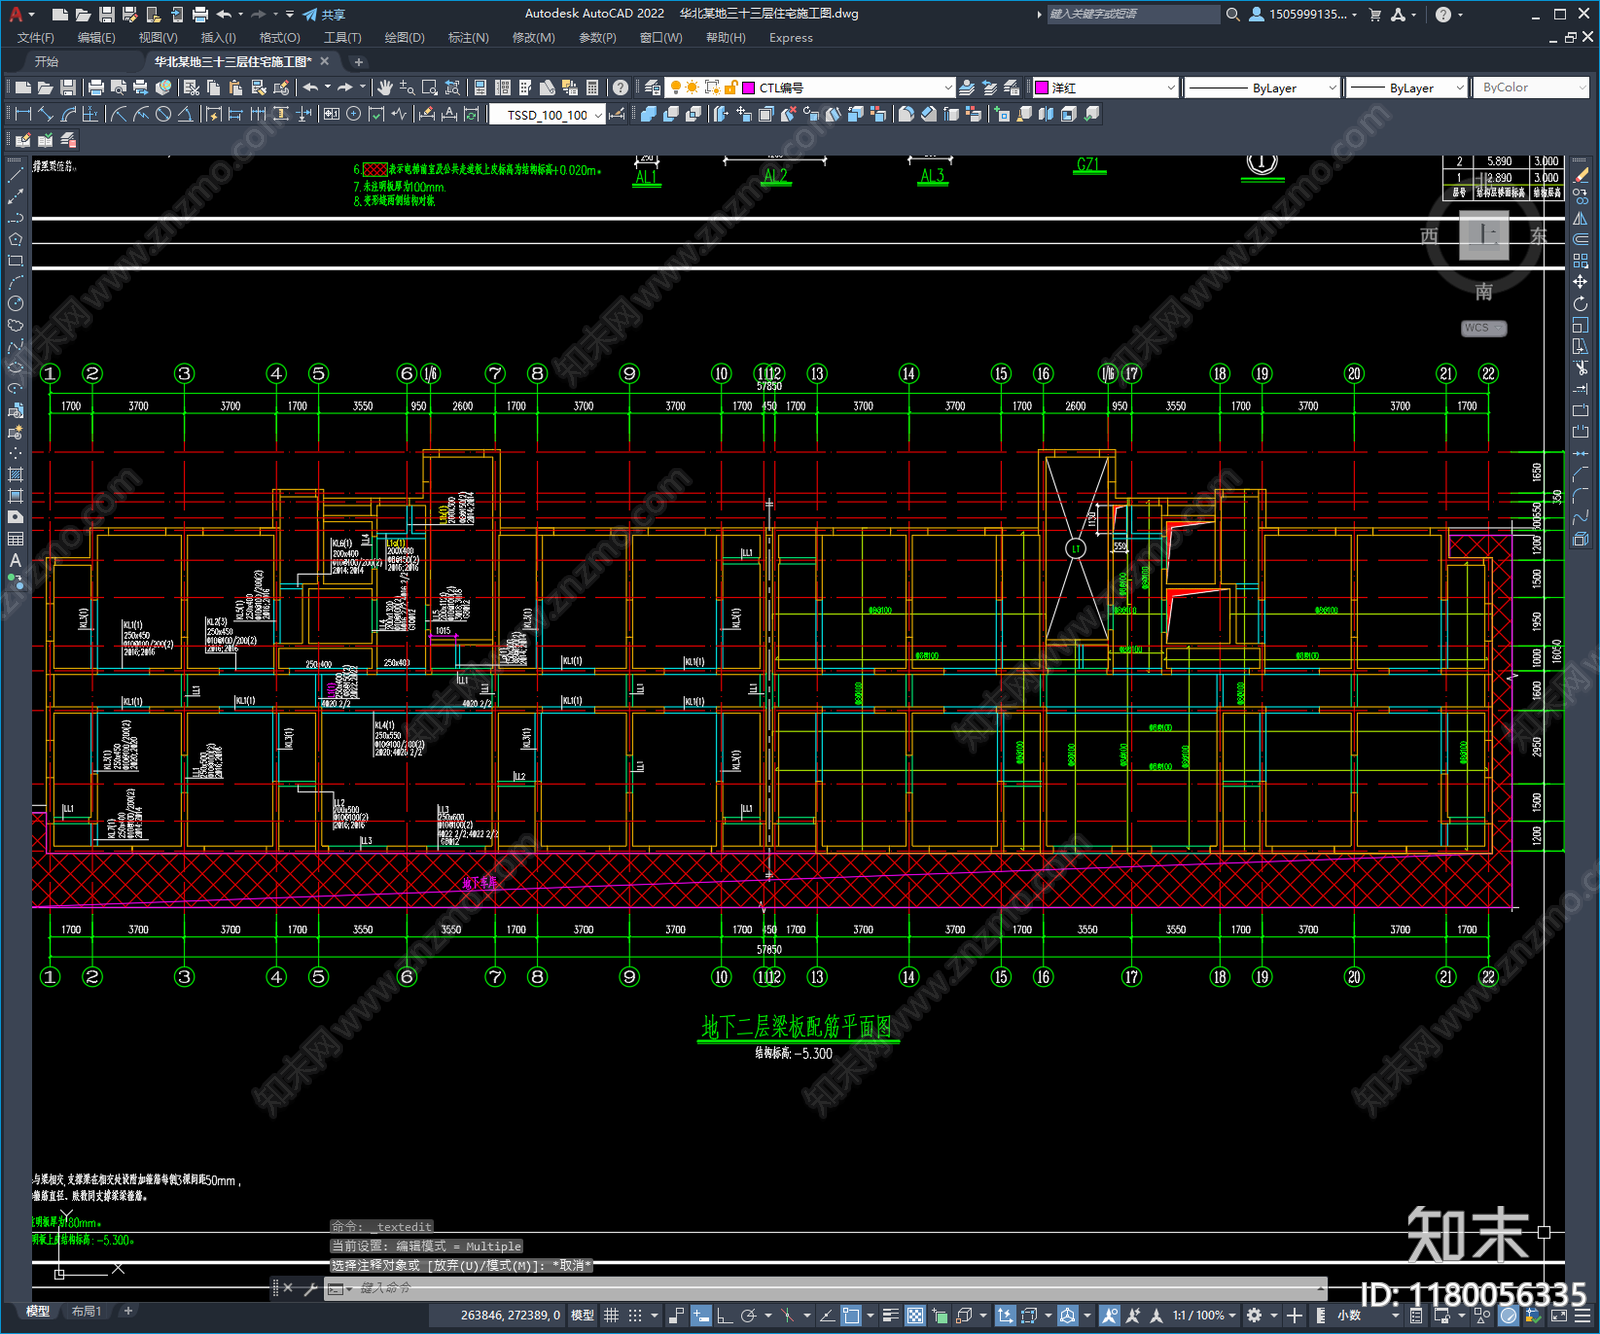Open Layer Properties manager icon
Screen dimensions: 1600x1334
tap(653, 88)
